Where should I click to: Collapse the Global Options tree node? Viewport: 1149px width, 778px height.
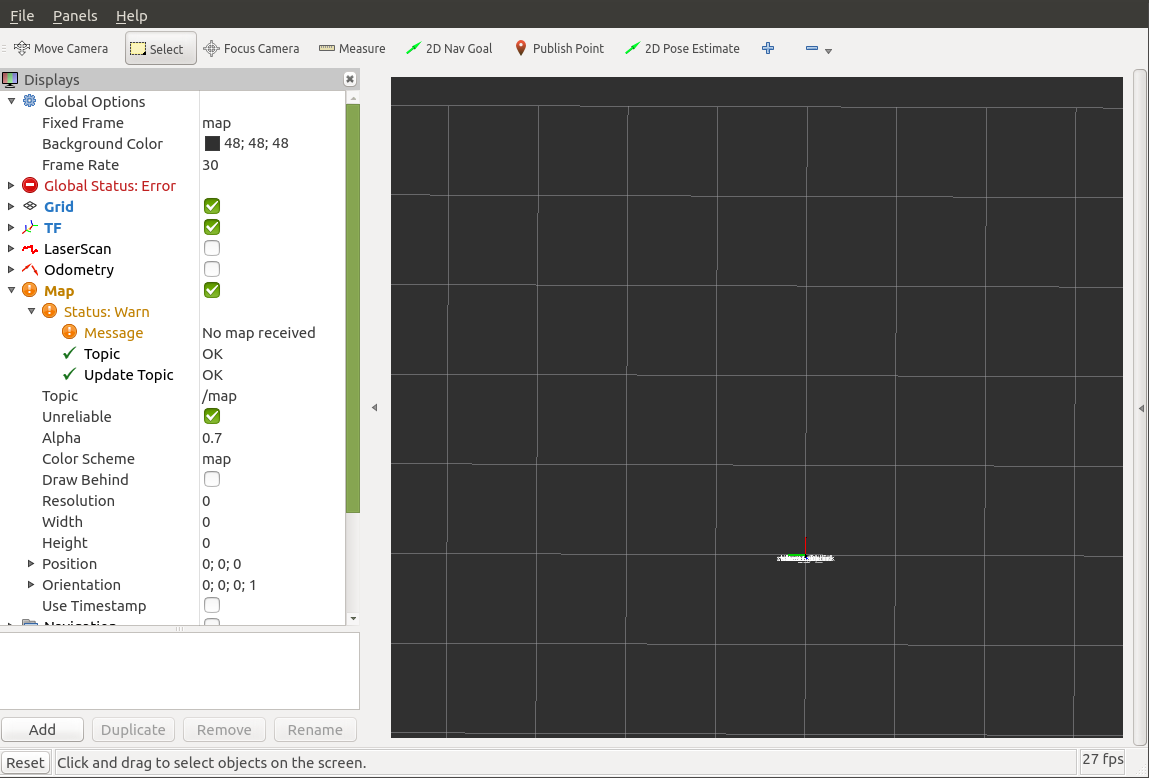tap(11, 101)
